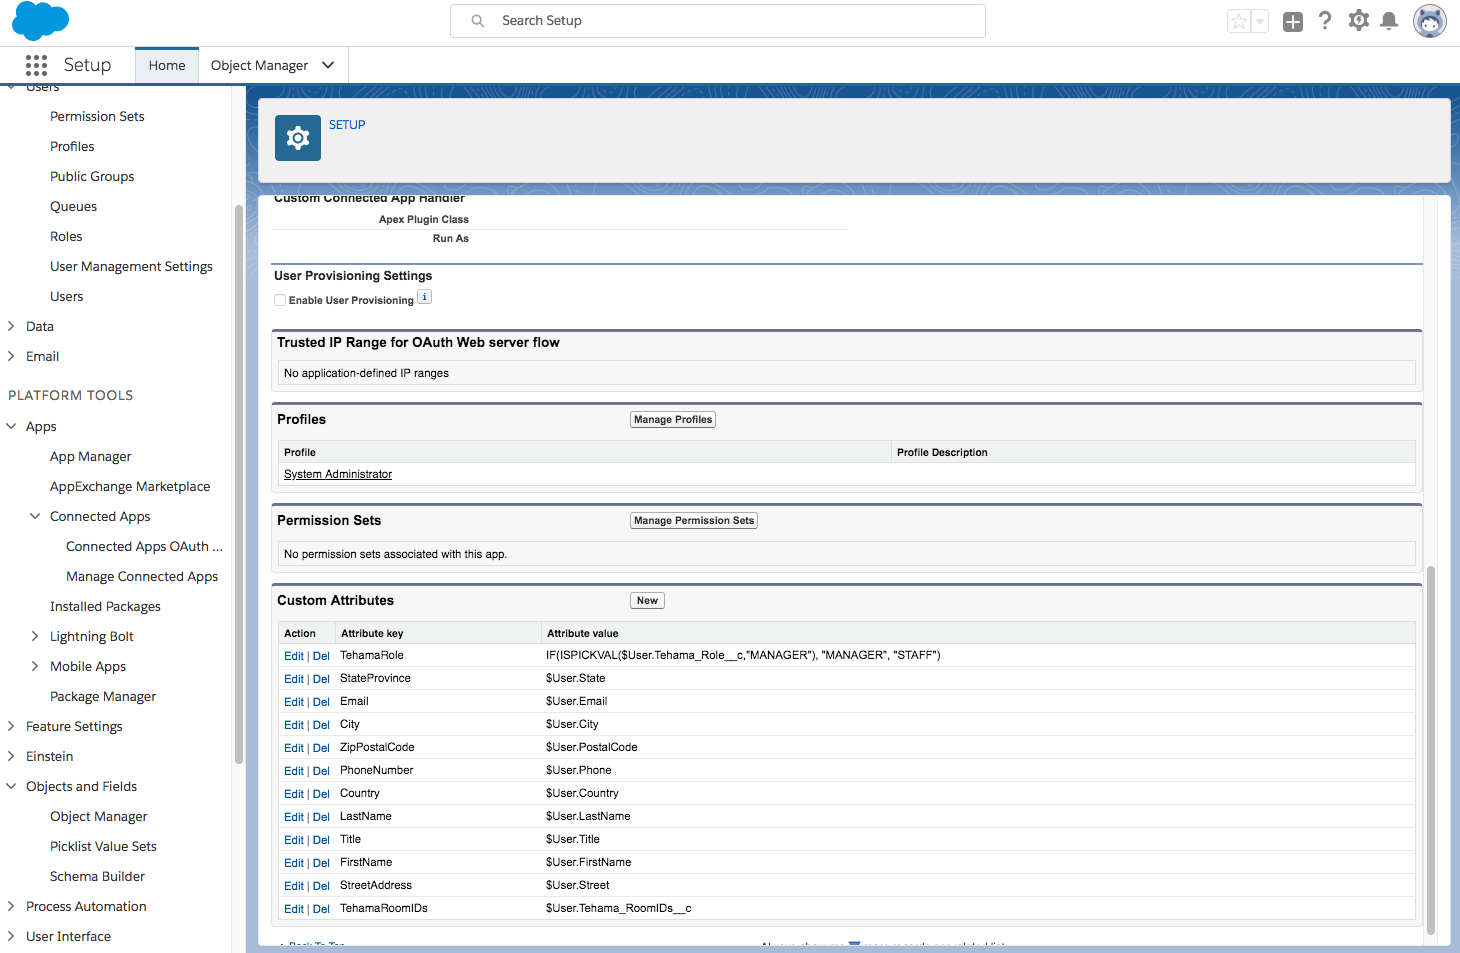Image resolution: width=1460 pixels, height=953 pixels.
Task: Expand the Email section in sidebar
Action: [x=11, y=356]
